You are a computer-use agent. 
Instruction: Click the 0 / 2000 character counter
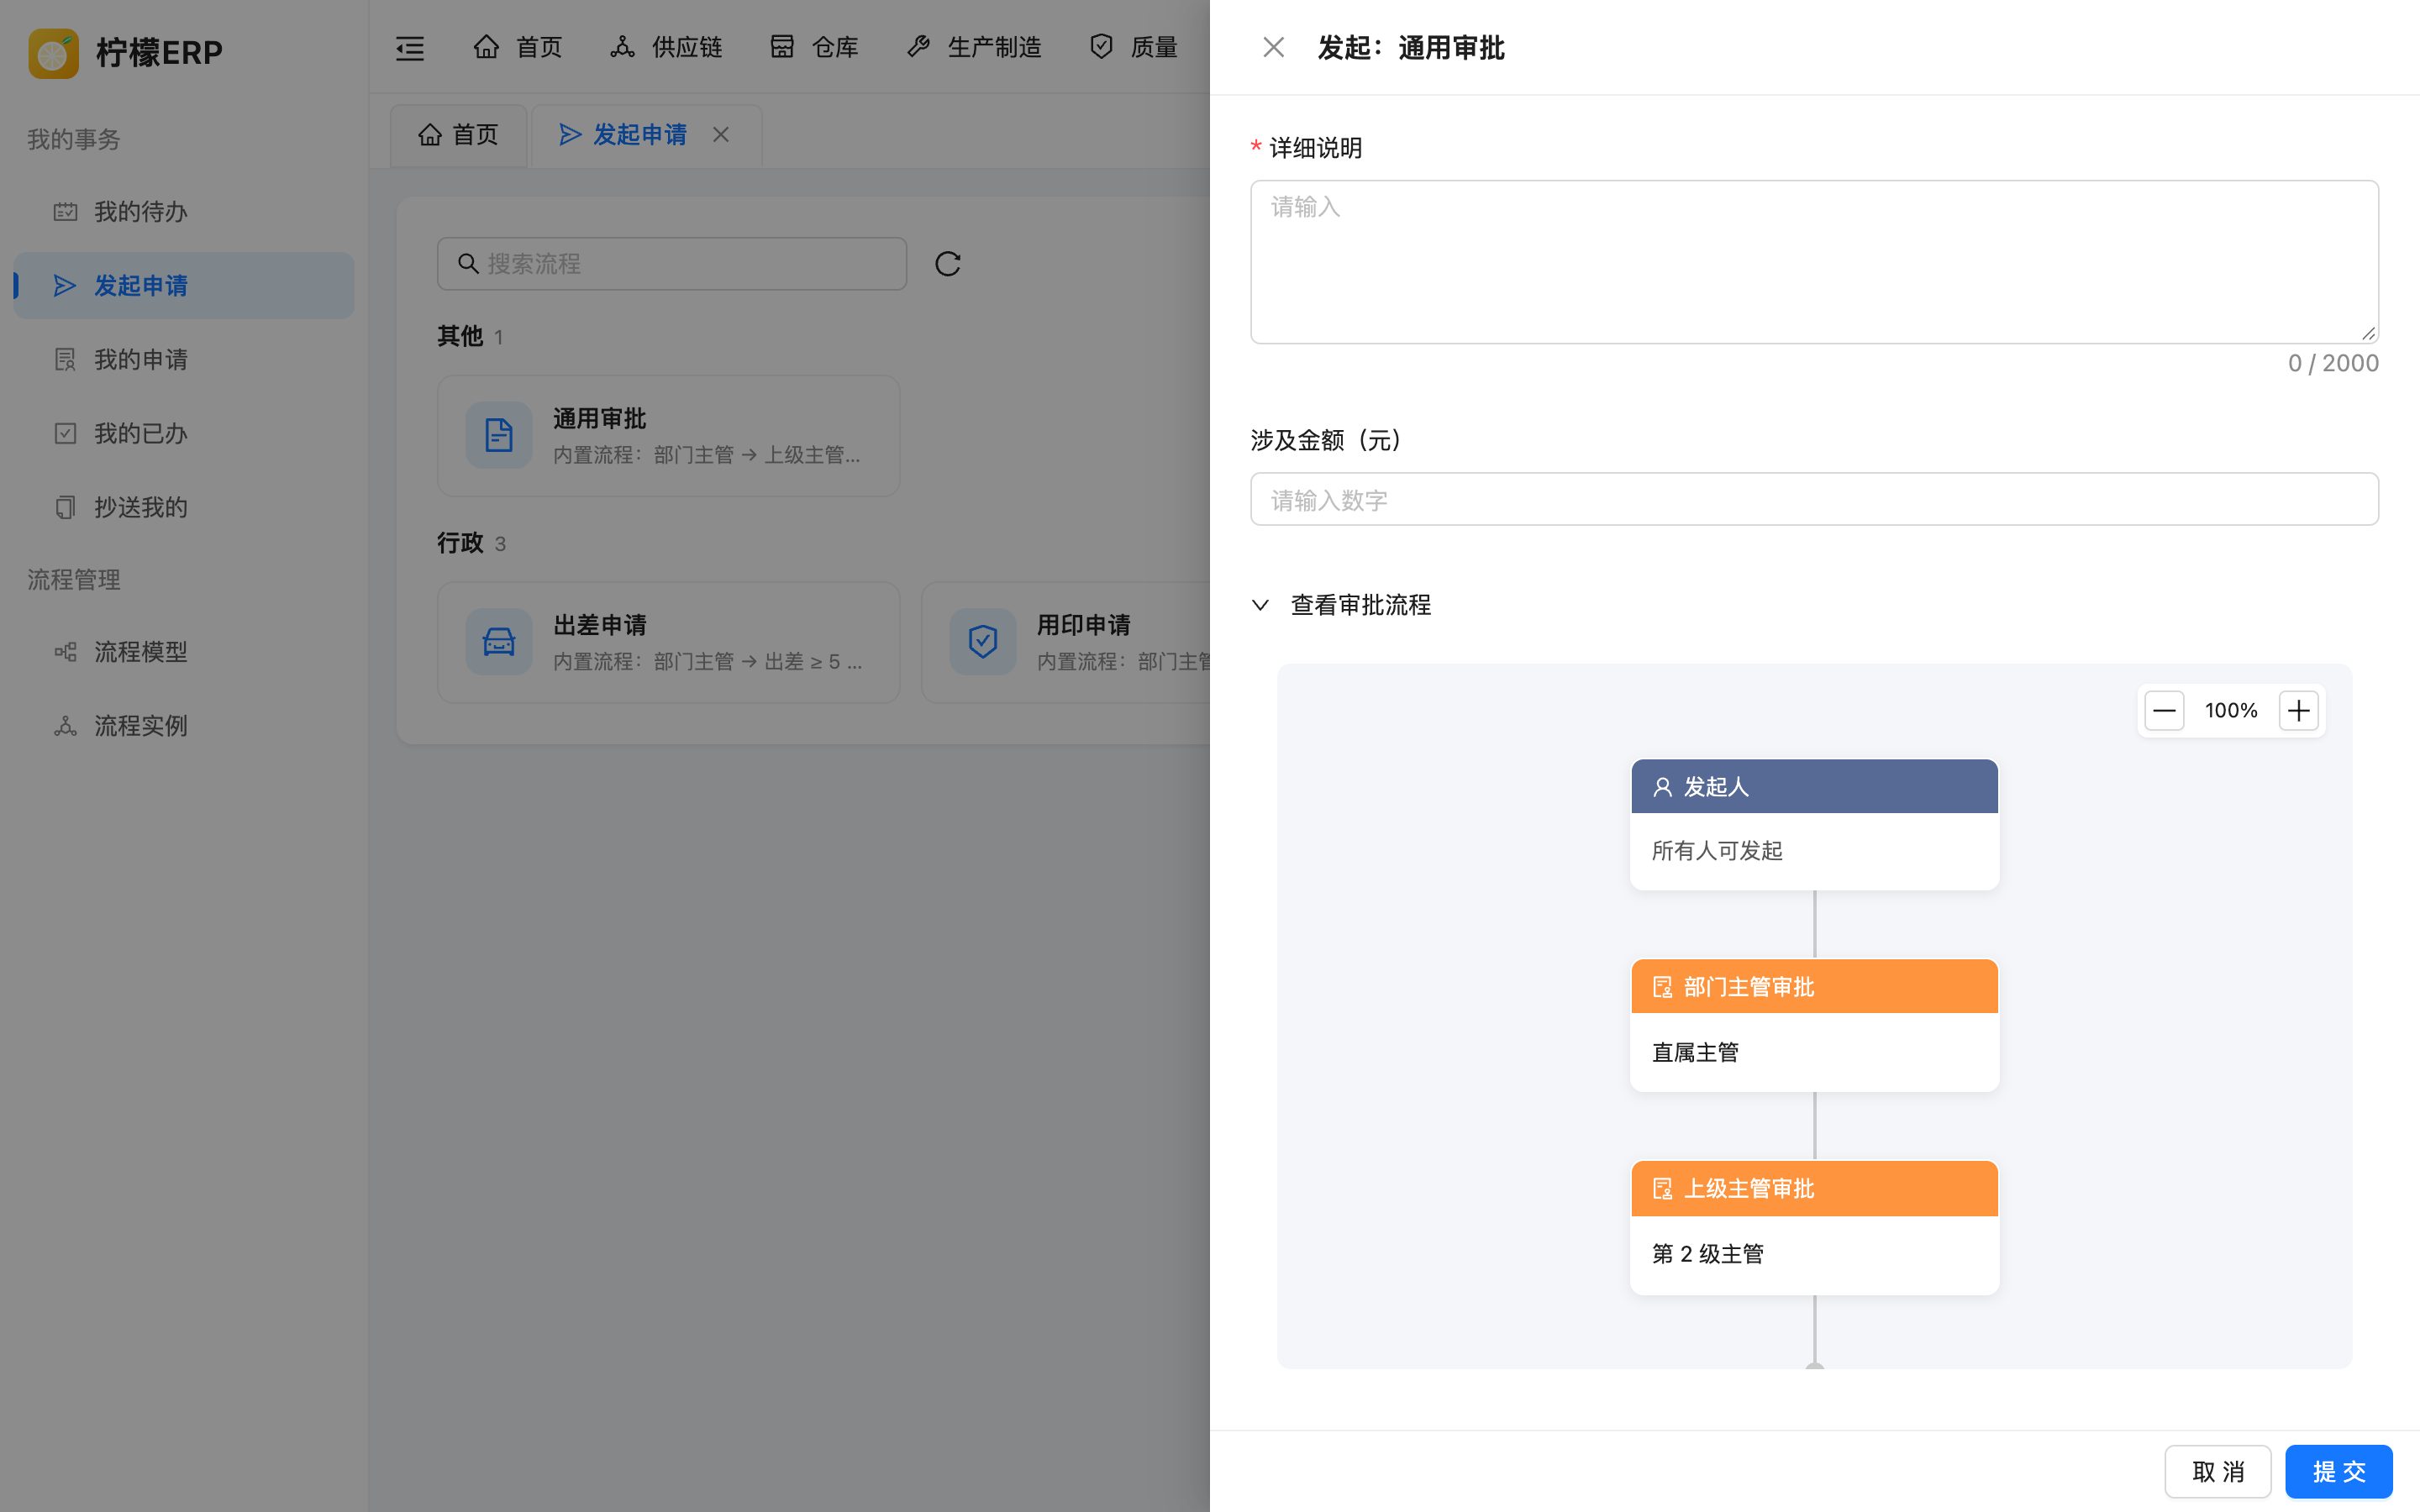(2333, 363)
